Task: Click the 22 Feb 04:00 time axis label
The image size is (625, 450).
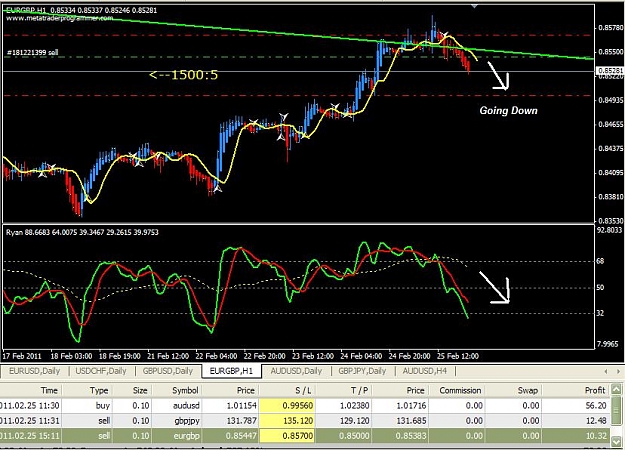Action: [x=216, y=356]
